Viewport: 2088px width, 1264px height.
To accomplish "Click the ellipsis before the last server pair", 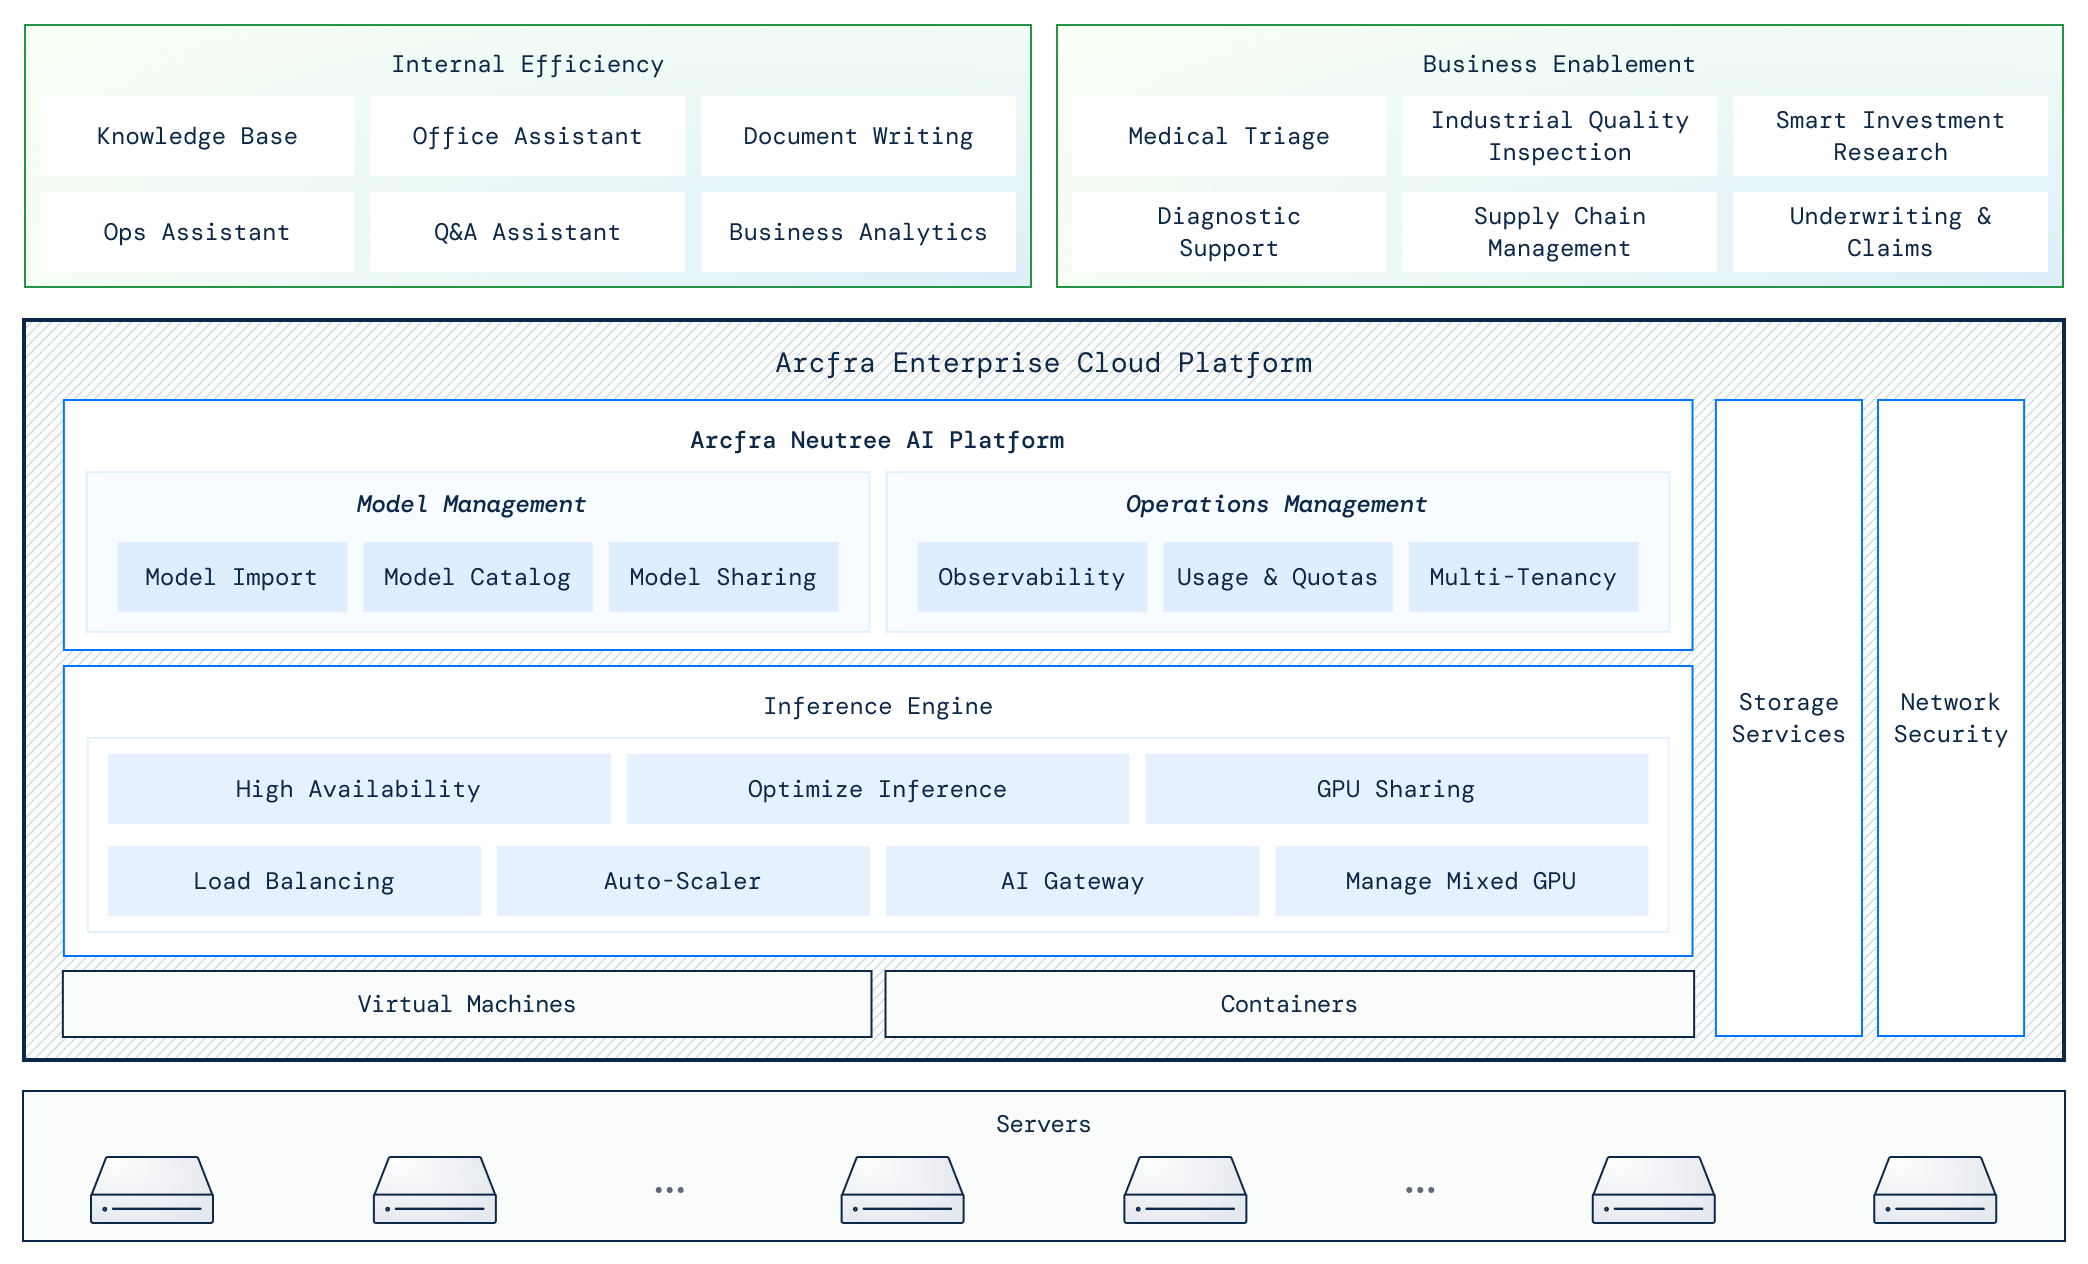I will tap(1418, 1188).
